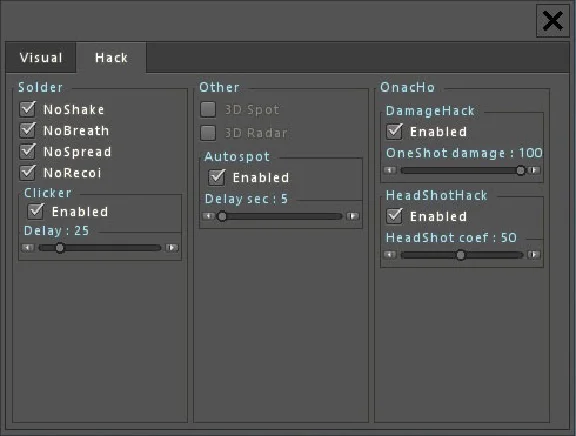Image resolution: width=576 pixels, height=436 pixels.
Task: Uncheck the NoShake checkbox
Action: (28, 109)
